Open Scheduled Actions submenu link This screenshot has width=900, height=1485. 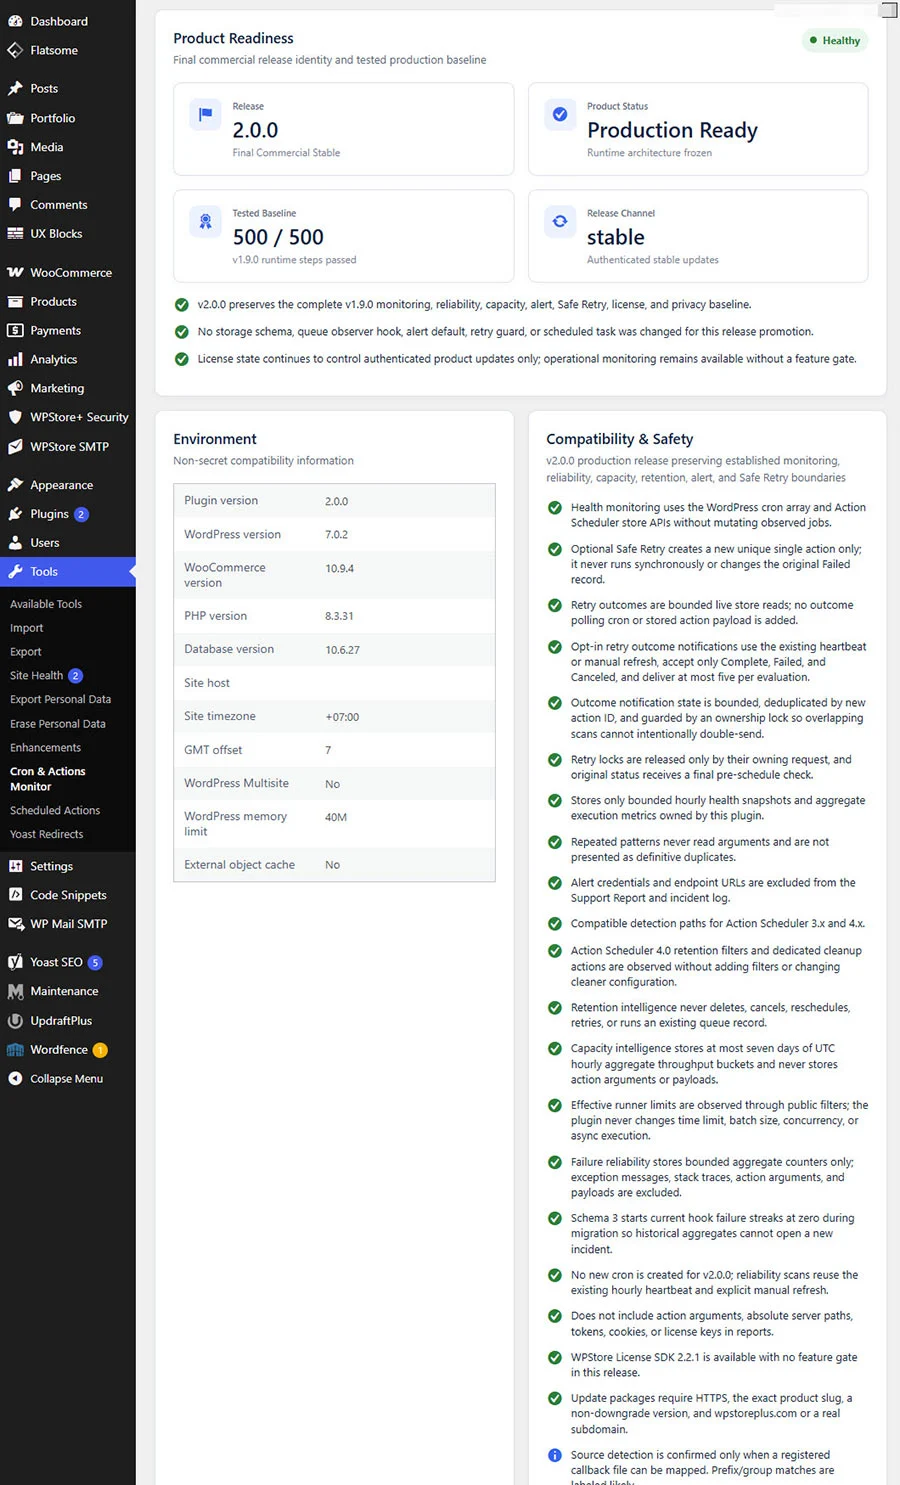click(55, 811)
